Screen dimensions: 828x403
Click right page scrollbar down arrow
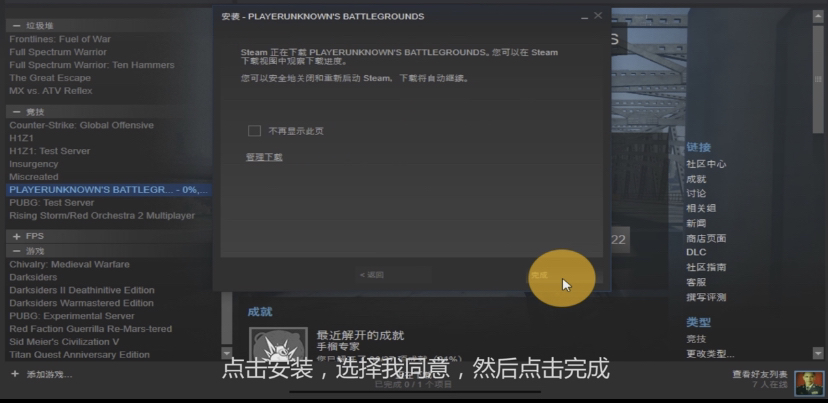pos(818,353)
